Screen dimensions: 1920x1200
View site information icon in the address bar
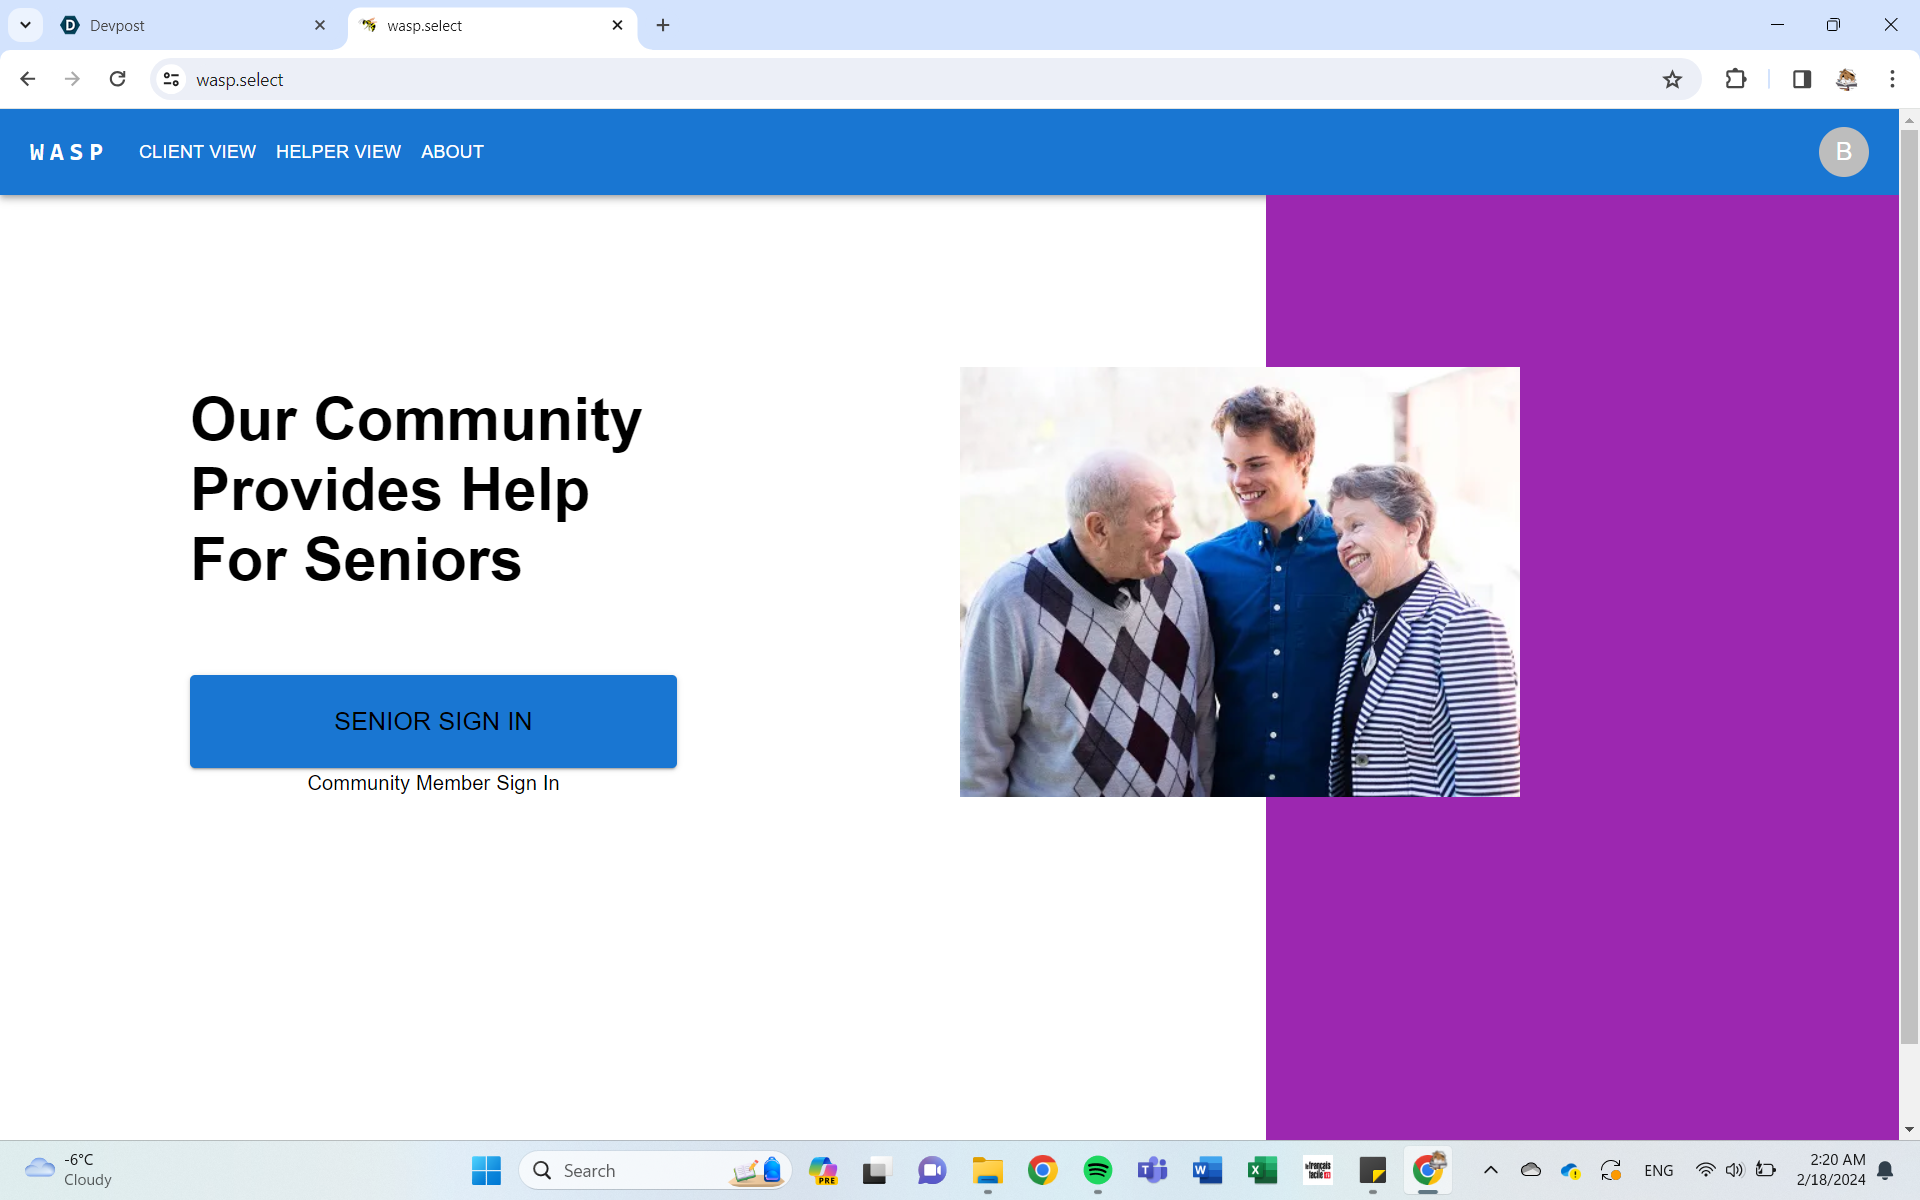172,80
